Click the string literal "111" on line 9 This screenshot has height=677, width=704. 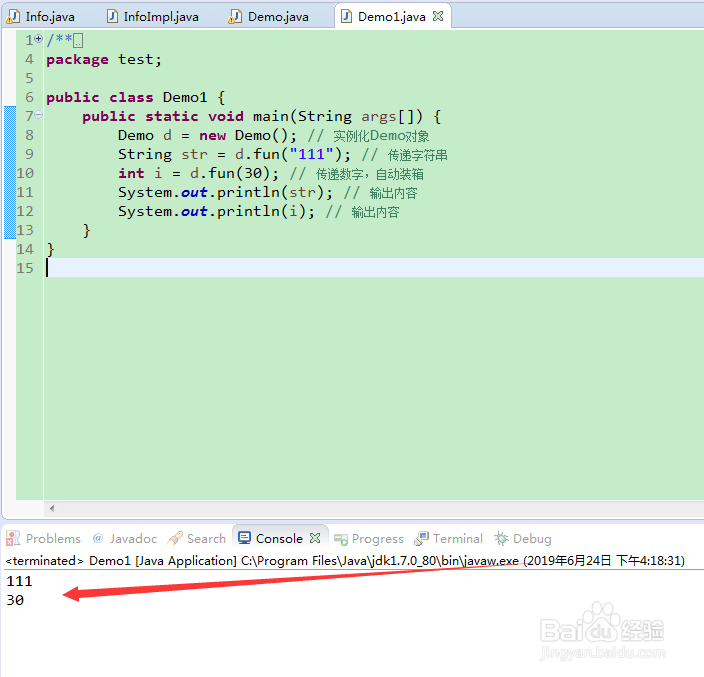tap(311, 154)
